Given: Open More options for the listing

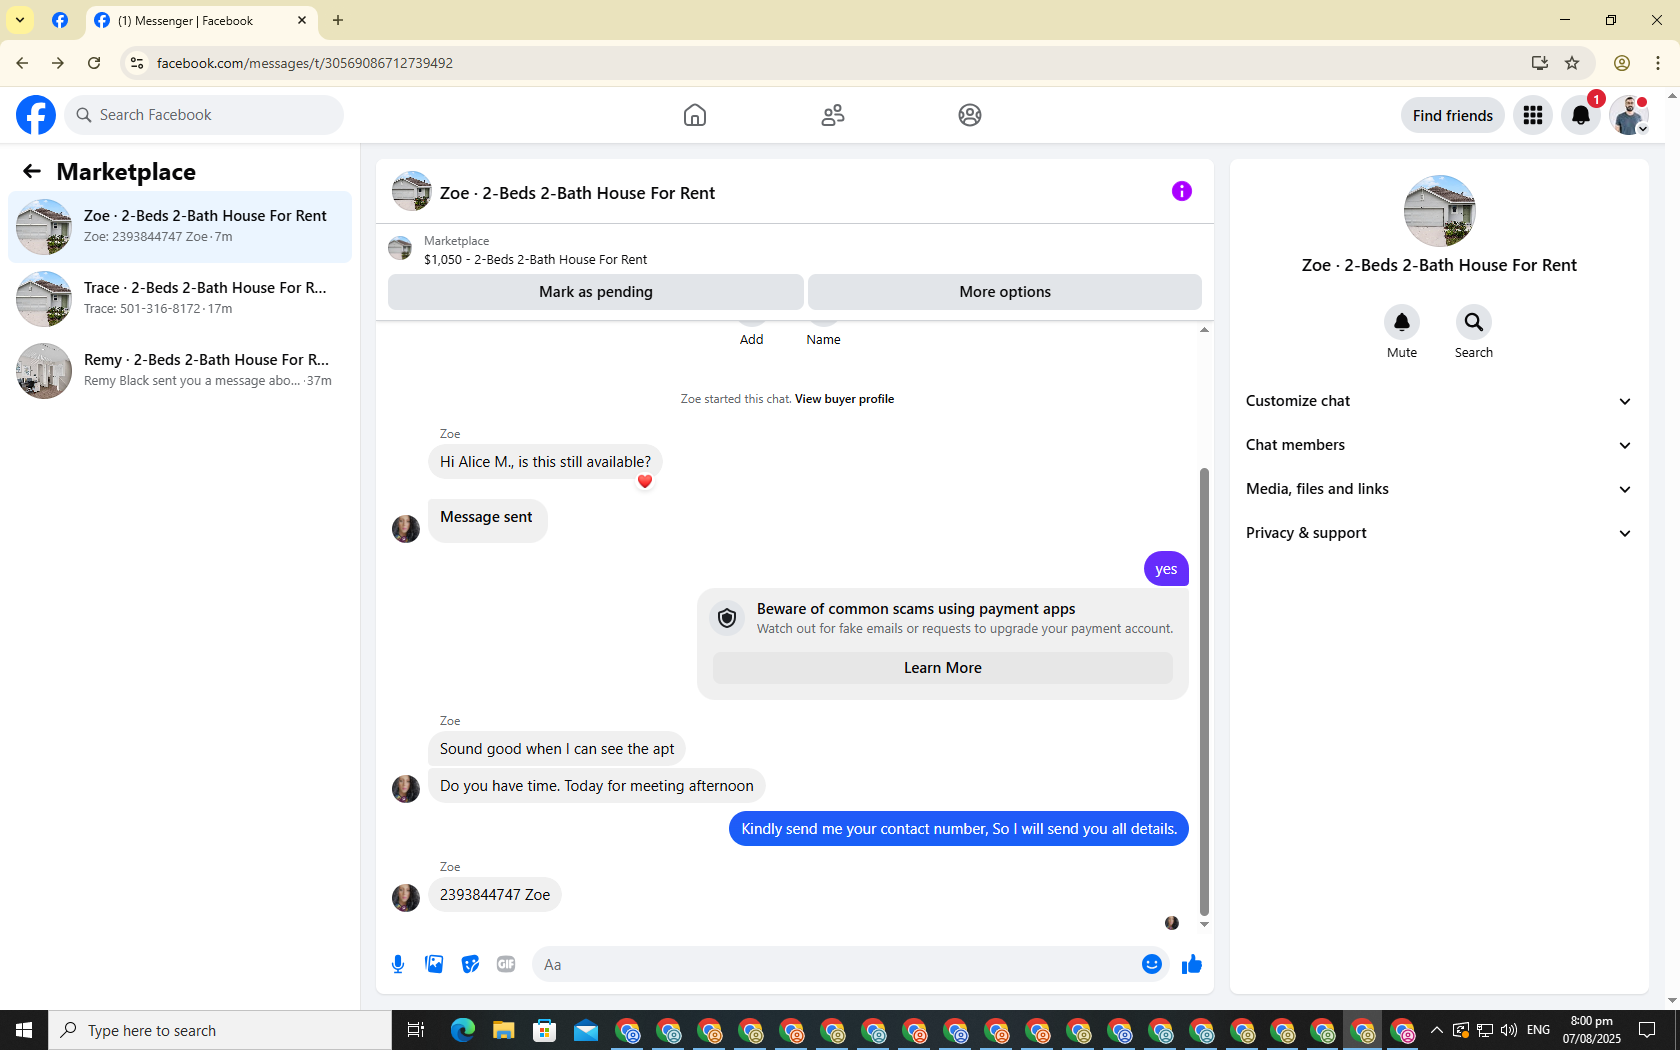Looking at the screenshot, I should pos(1005,292).
